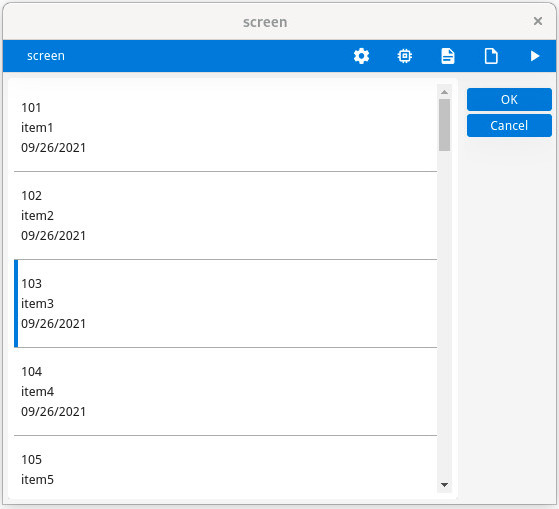
Task: Click the scrollbar up arrow
Action: (444, 92)
